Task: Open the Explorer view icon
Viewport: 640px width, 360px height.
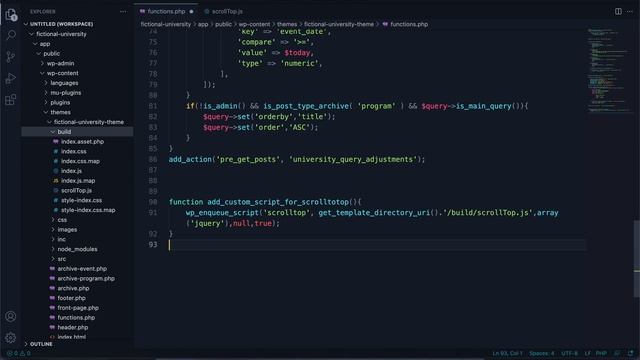Action: (11, 15)
